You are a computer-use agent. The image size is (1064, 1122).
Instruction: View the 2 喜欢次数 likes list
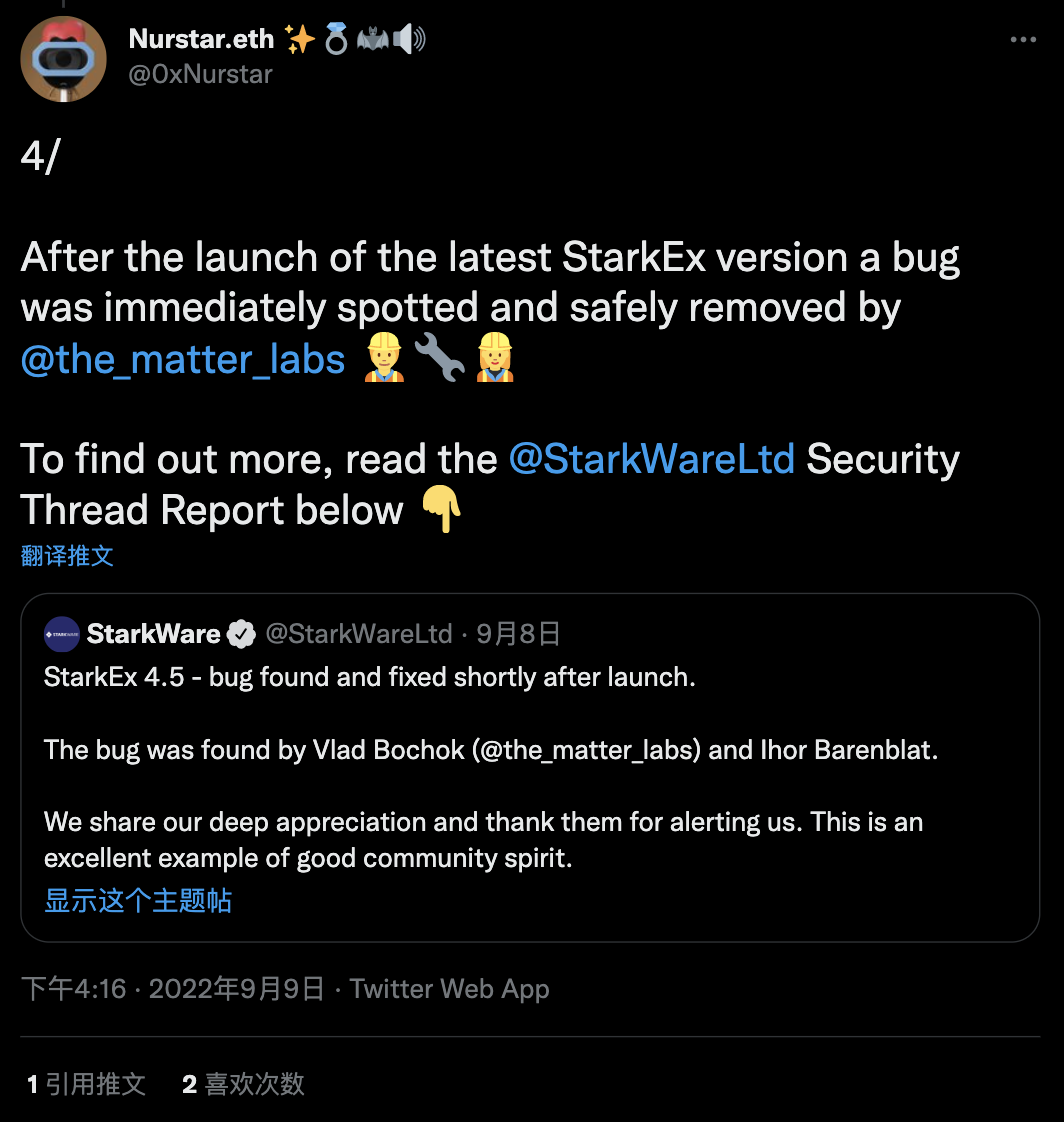pos(243,1084)
